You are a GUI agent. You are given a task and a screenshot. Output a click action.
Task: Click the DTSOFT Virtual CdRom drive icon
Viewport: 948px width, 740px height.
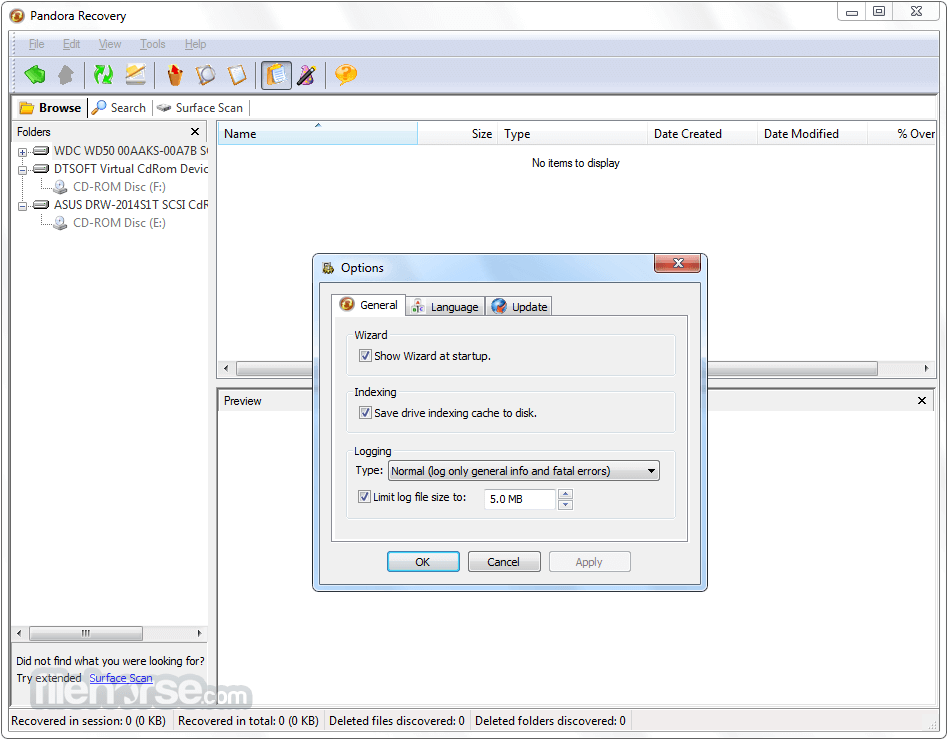click(41, 169)
